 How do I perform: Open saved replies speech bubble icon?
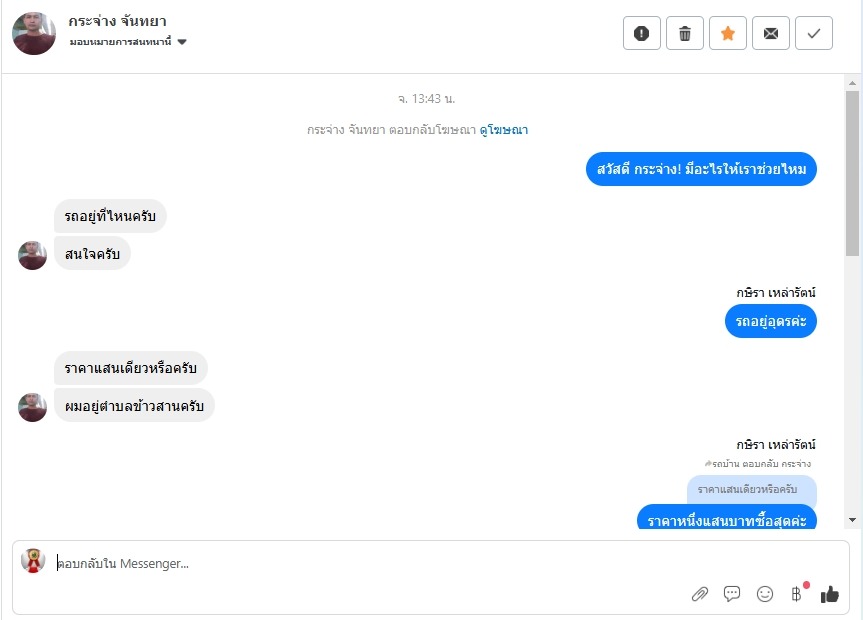pyautogui.click(x=731, y=594)
